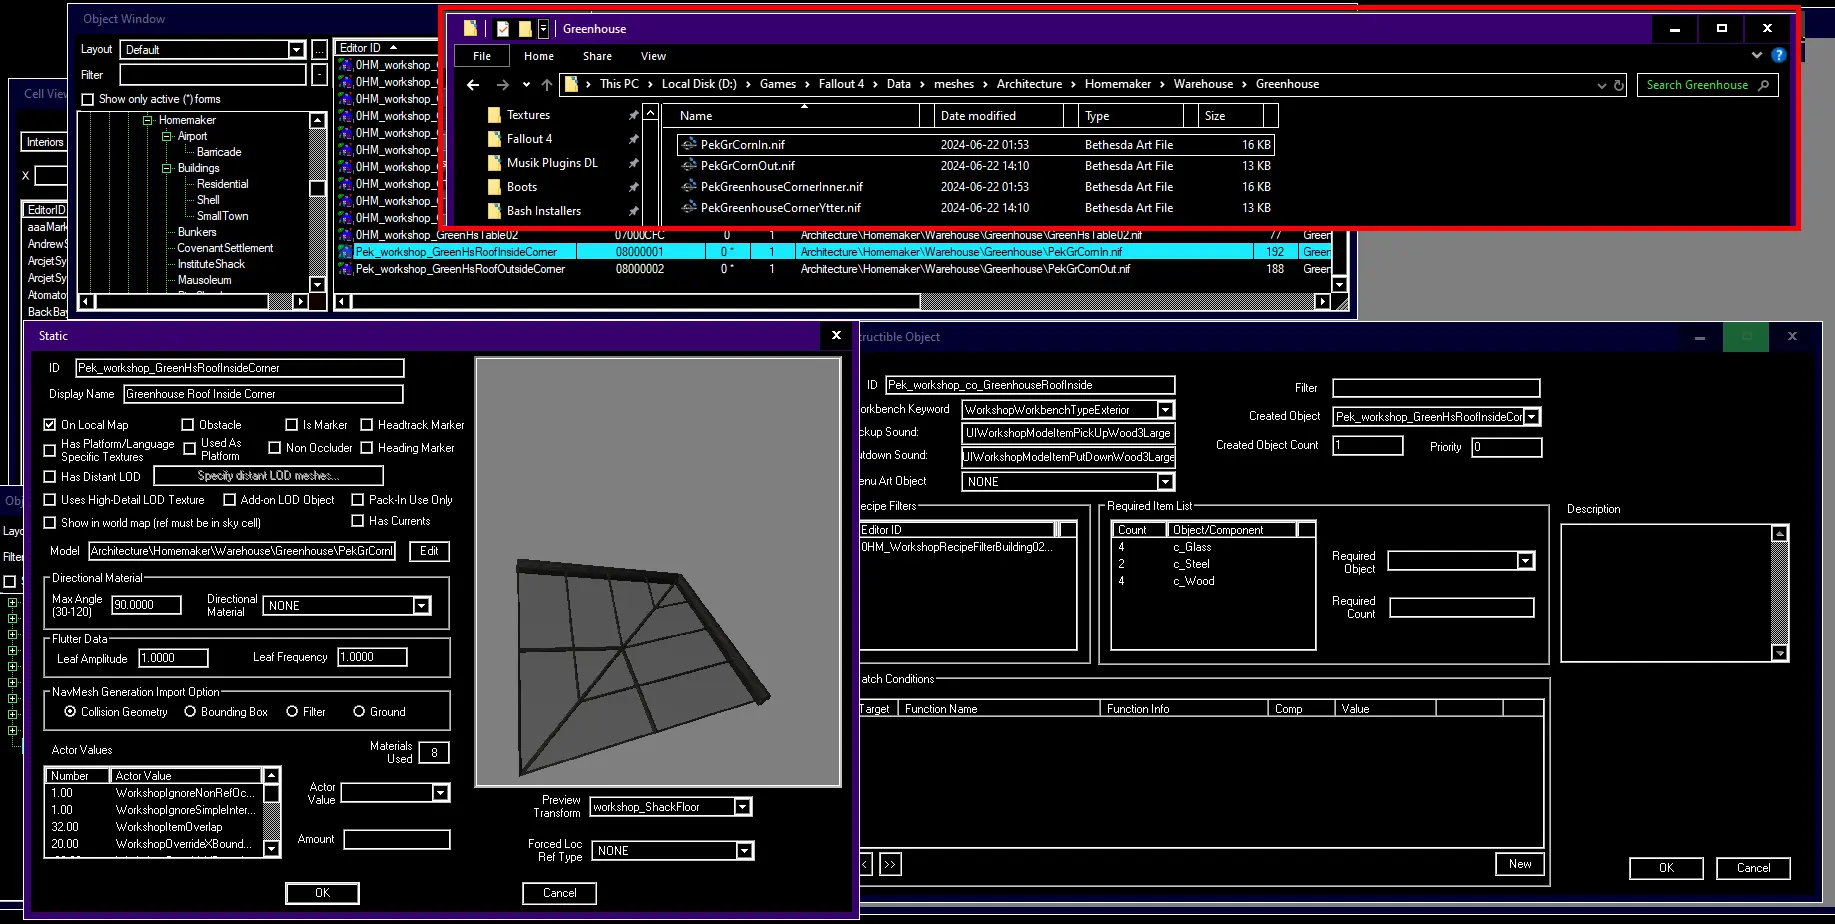Go to next page arrows in Constructible Object
This screenshot has height=924, width=1835.
click(x=890, y=864)
